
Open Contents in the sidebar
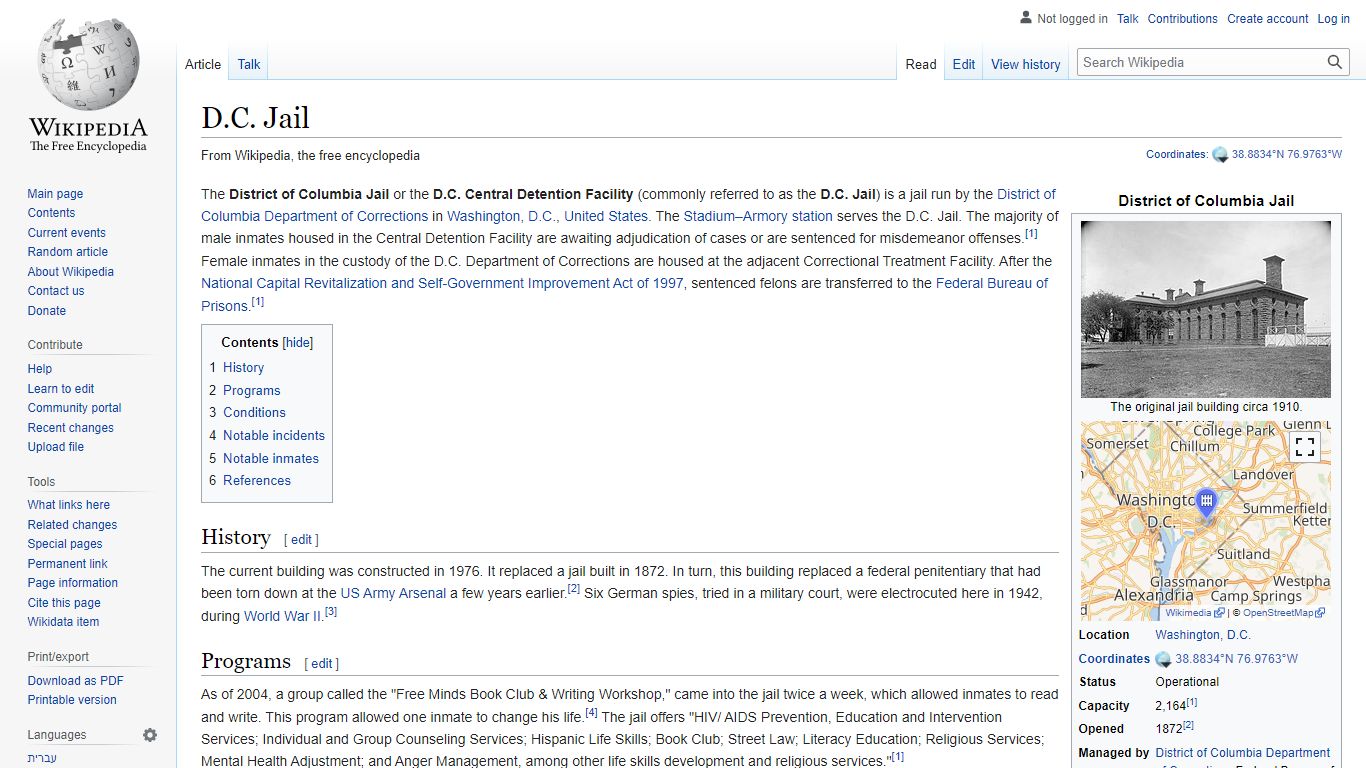tap(51, 213)
